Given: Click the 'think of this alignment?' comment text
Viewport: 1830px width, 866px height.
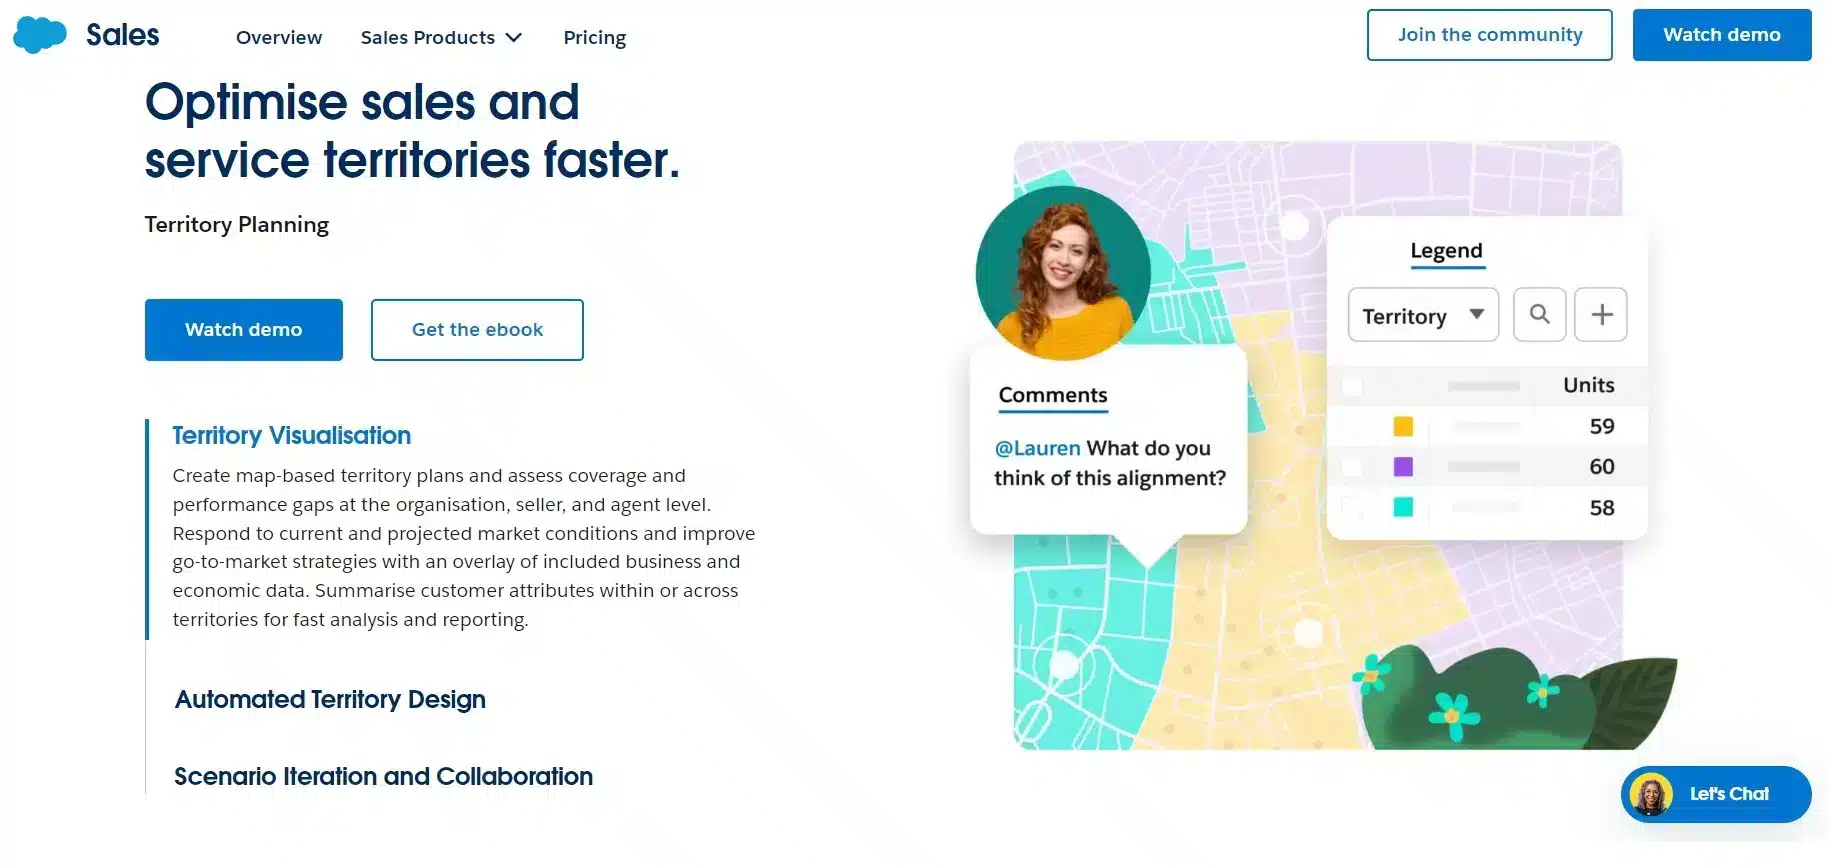Looking at the screenshot, I should tap(1110, 478).
